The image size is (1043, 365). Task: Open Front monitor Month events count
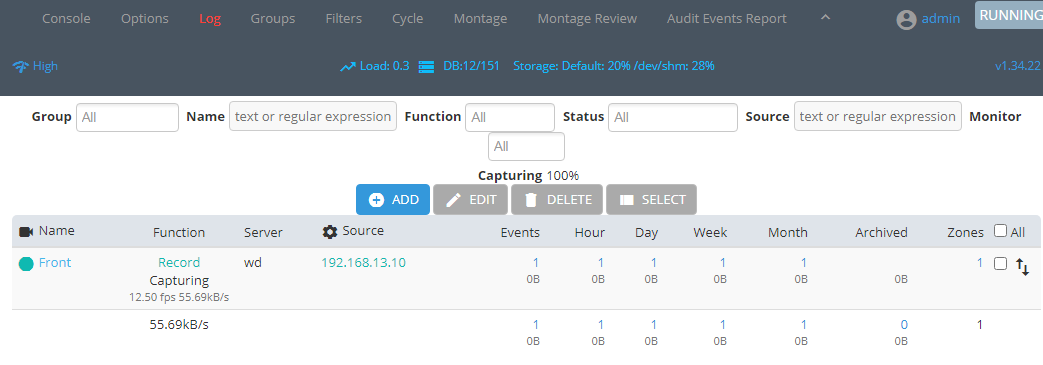(804, 263)
